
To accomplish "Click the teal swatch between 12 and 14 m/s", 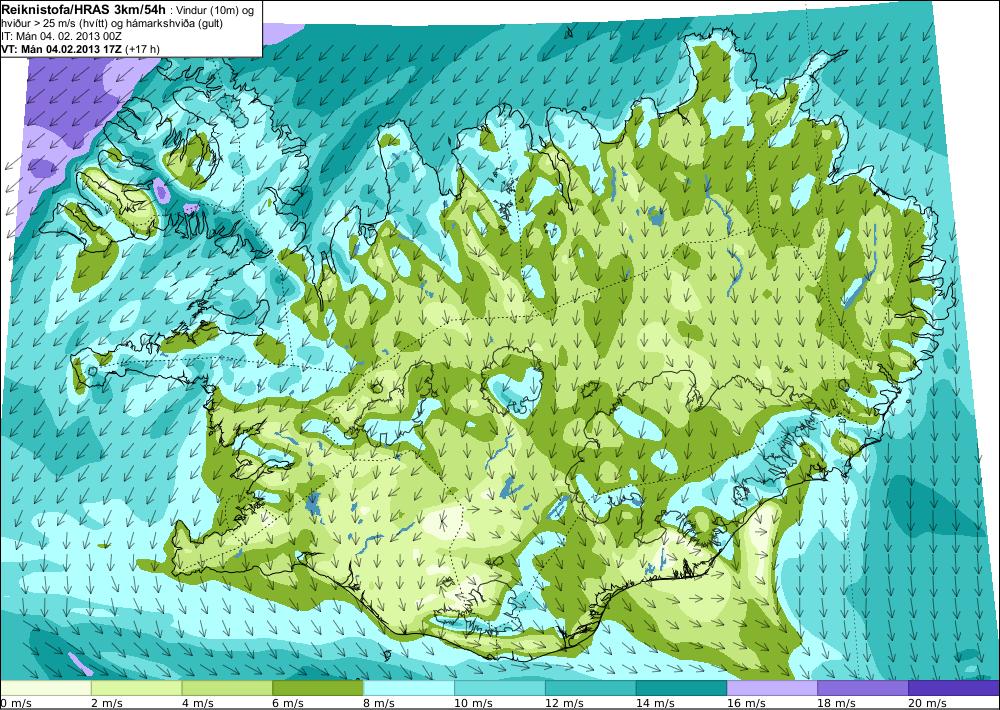I will pyautogui.click(x=591, y=688).
